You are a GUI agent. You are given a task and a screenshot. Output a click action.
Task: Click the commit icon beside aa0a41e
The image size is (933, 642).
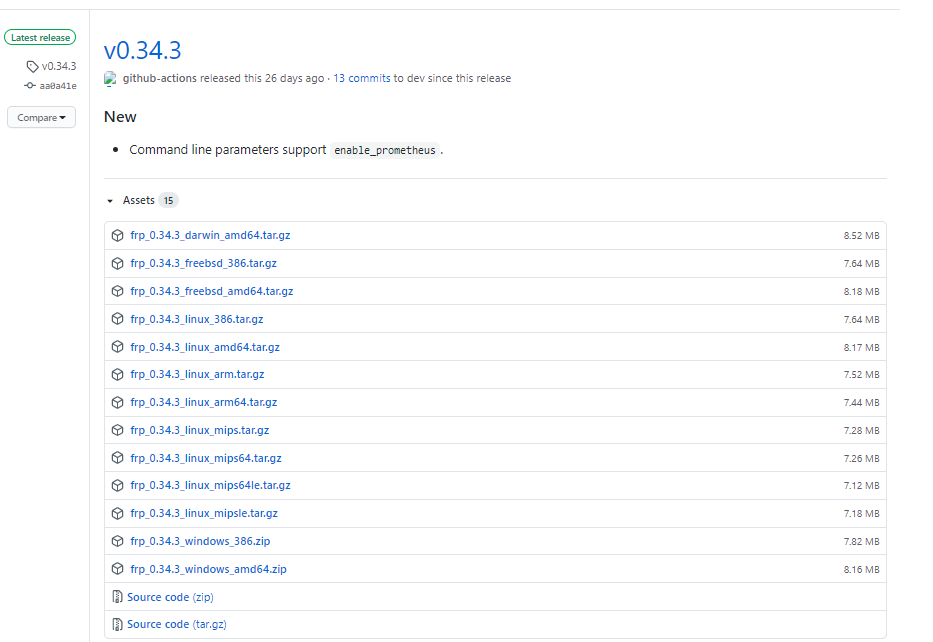[30, 86]
